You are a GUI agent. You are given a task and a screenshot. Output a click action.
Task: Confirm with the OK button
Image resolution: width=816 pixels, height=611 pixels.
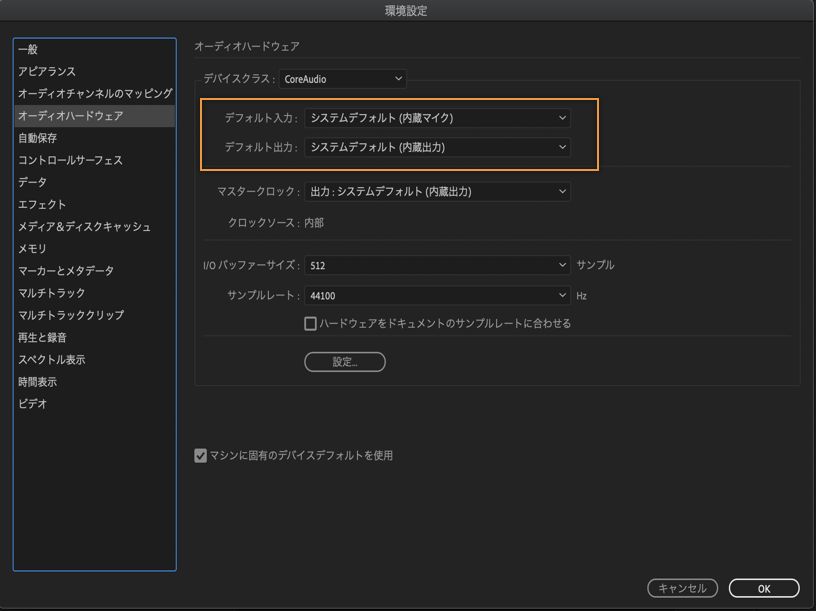(764, 588)
